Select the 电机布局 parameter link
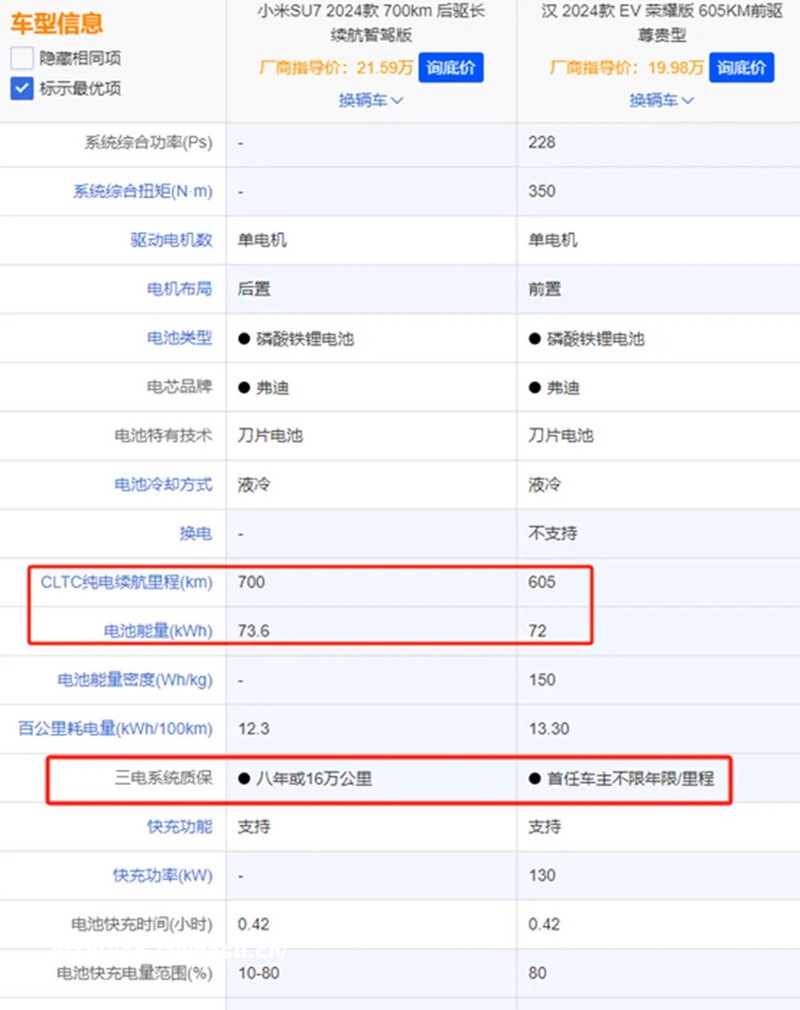This screenshot has height=1010, width=800. [179, 289]
